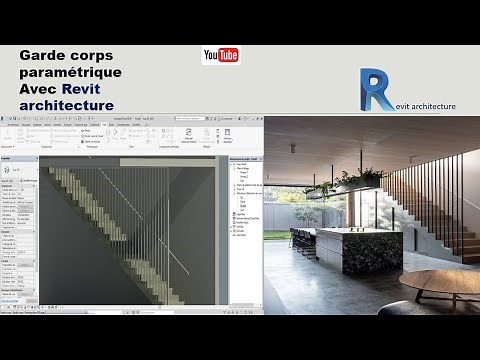Open the Sélectionner panel dropdown
Screen dimensions: 480x360
point(8,147)
